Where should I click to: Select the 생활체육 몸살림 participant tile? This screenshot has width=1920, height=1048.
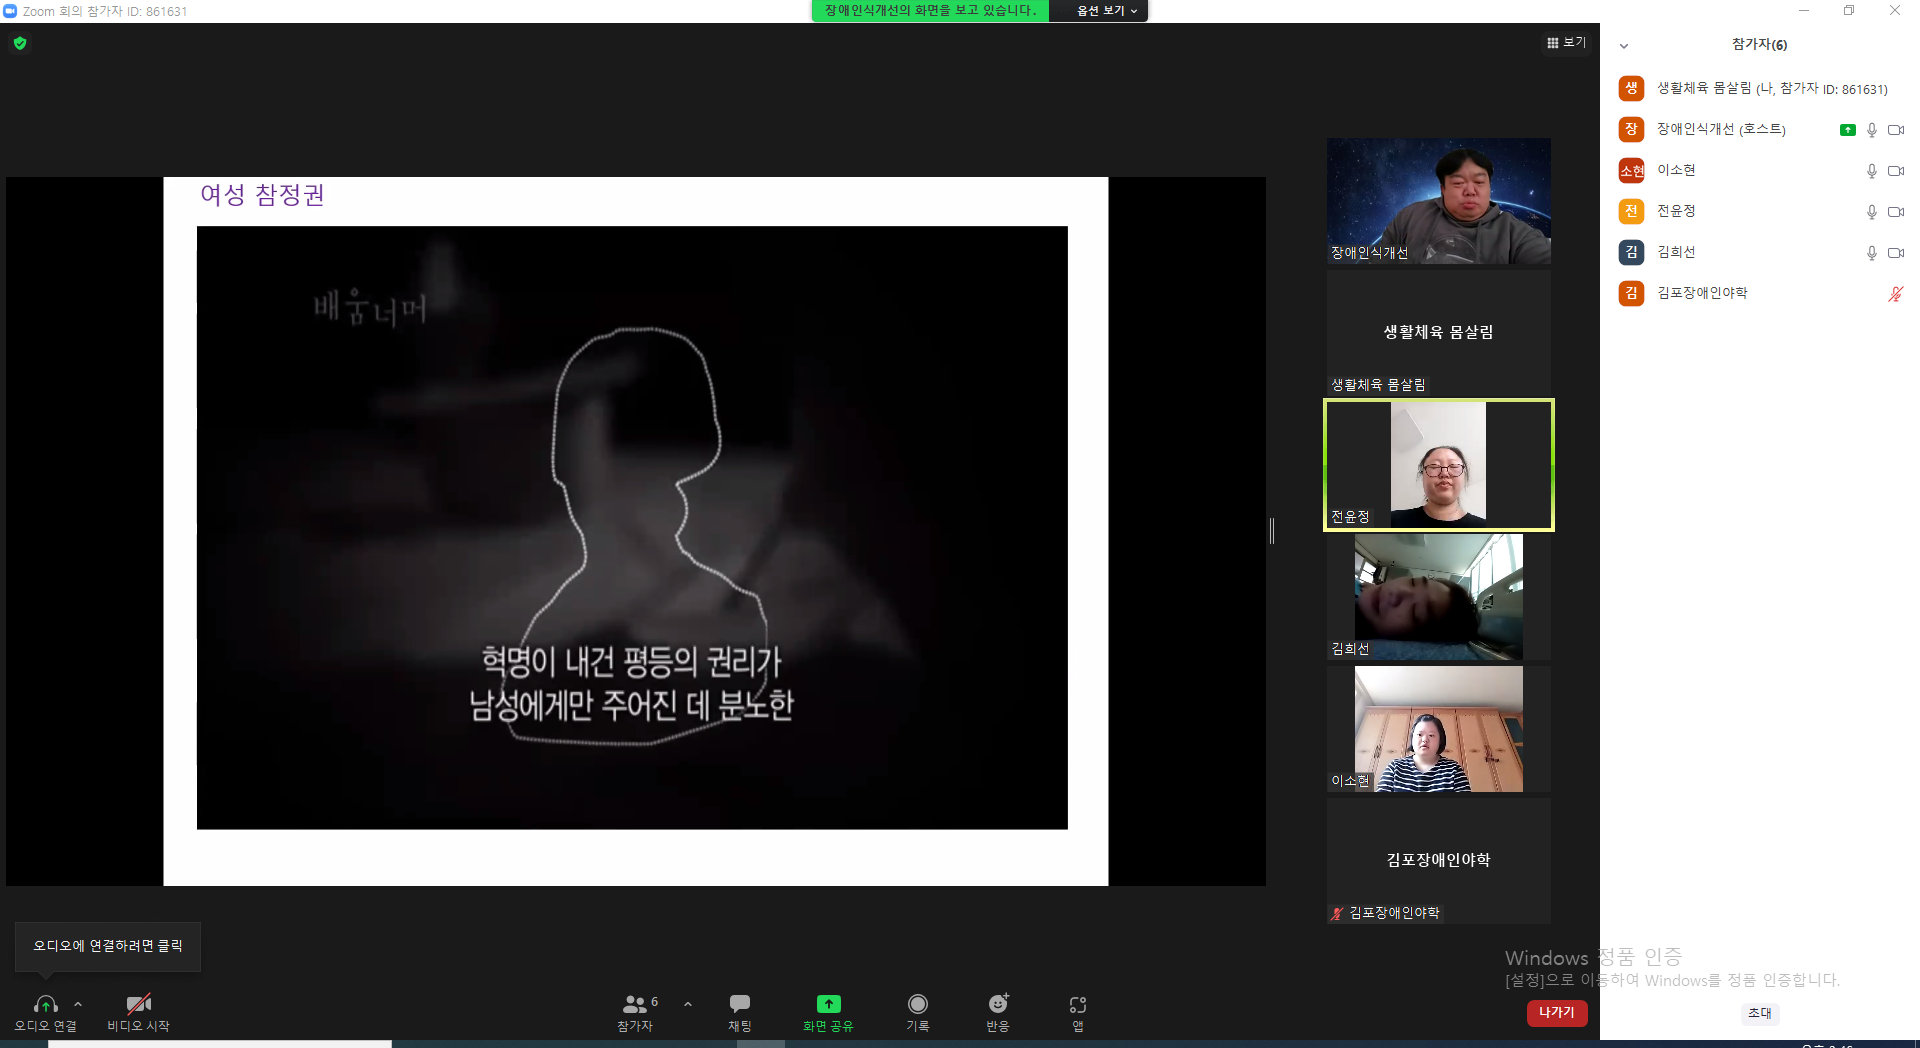[x=1439, y=333]
